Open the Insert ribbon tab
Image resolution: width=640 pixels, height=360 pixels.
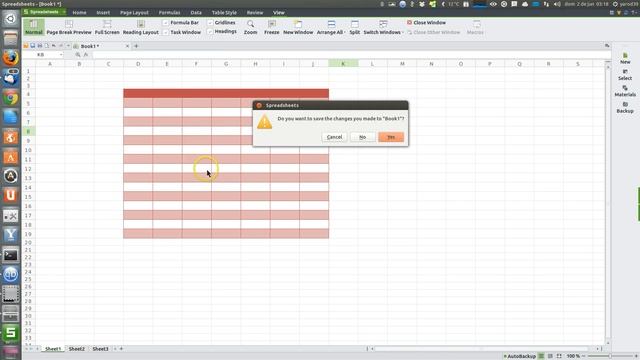103,13
